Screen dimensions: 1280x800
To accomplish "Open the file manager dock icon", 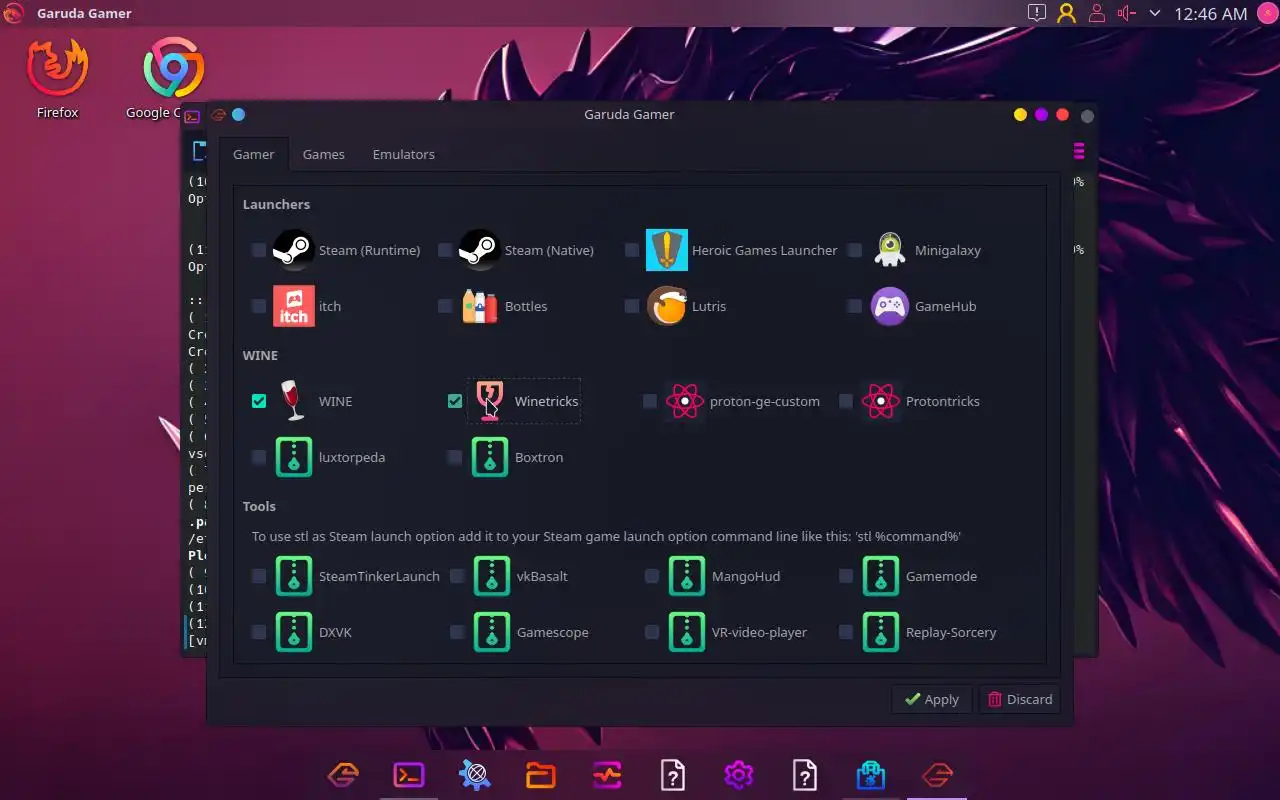I will click(x=541, y=775).
